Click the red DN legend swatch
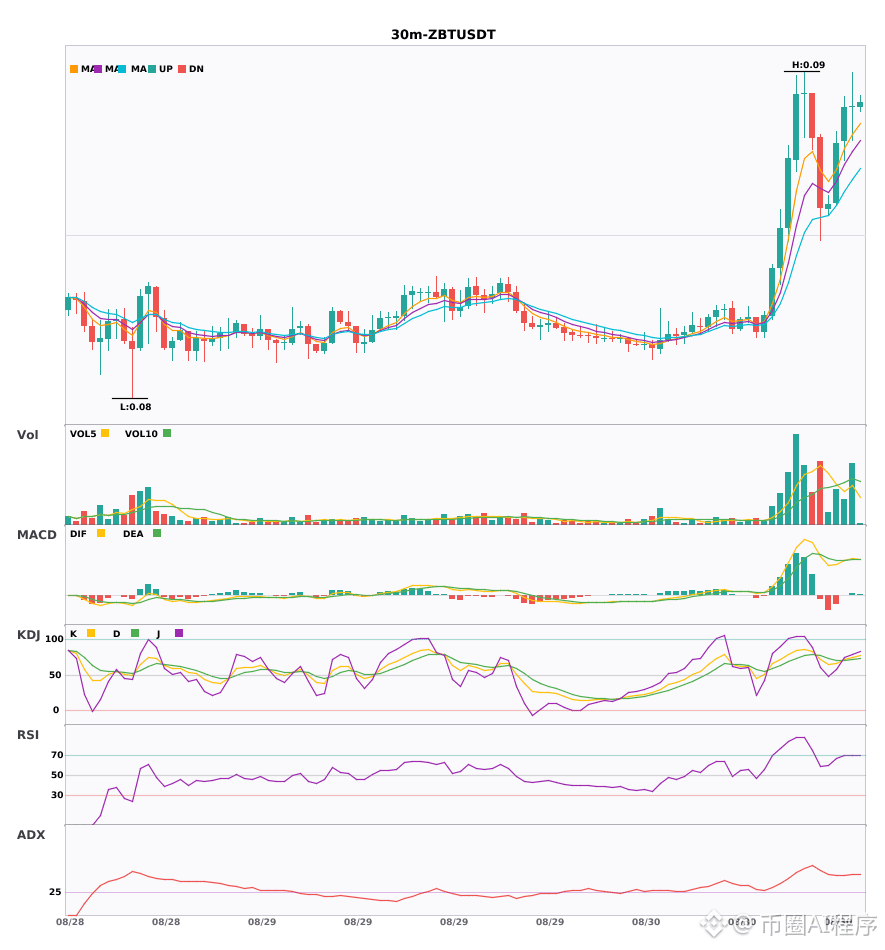 [182, 69]
